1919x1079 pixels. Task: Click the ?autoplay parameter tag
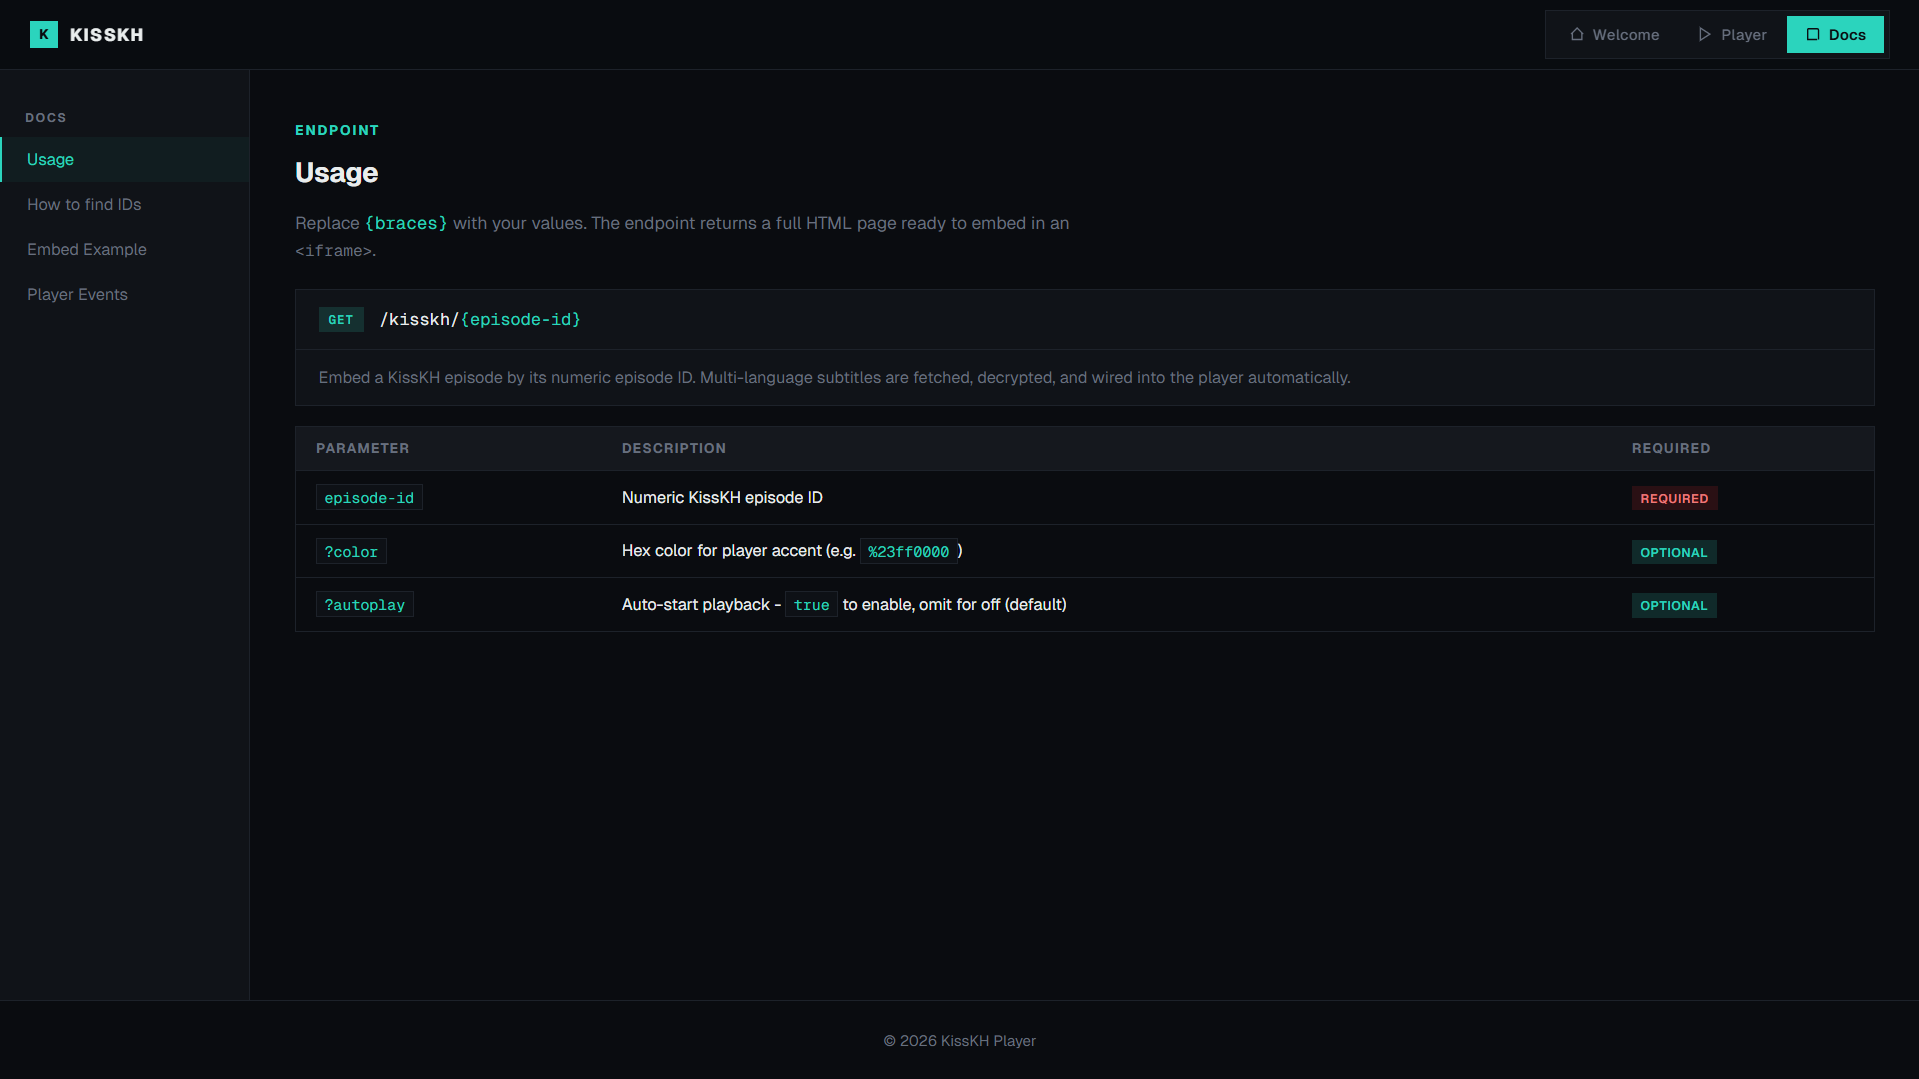(365, 605)
